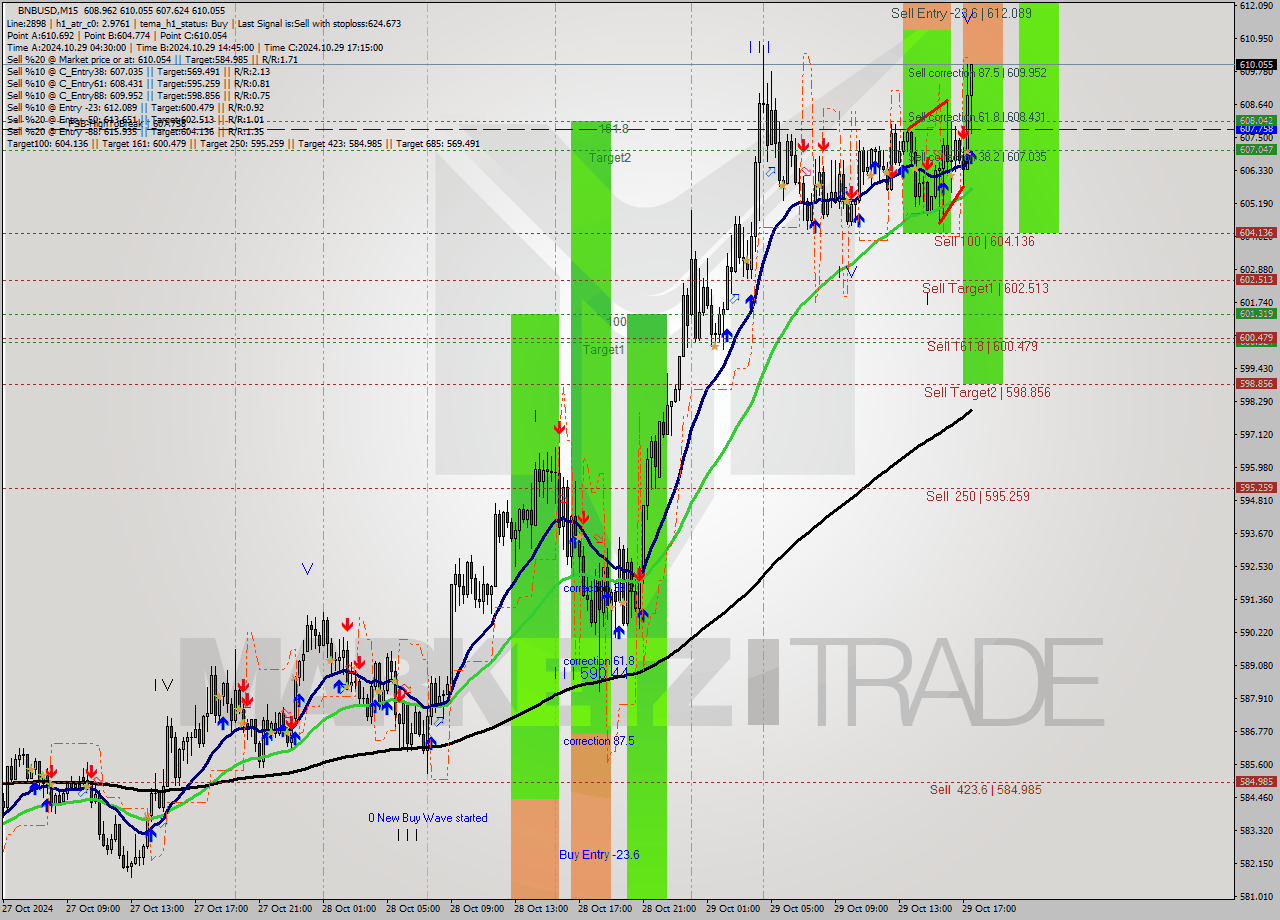Click the blue 'correction 87.5' label
Screen dimensions: 1280x920
tap(599, 740)
